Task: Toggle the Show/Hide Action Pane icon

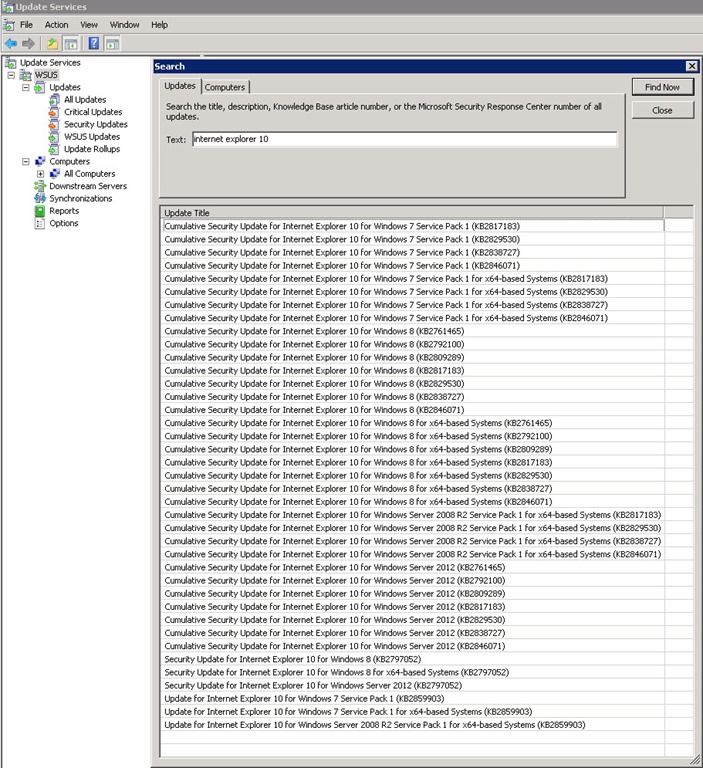Action: [x=113, y=44]
